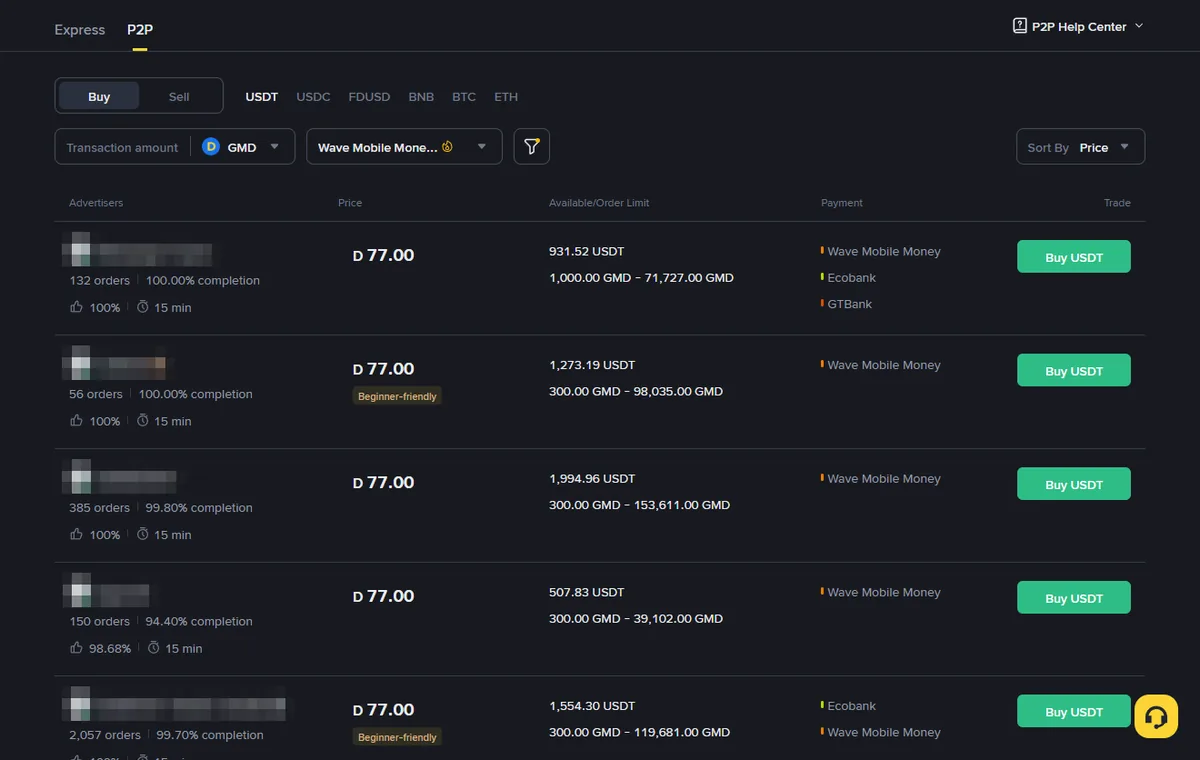Click Beginner-friendly tag on 1,554.30 USDT offer
This screenshot has height=760, width=1200.
pyautogui.click(x=397, y=737)
